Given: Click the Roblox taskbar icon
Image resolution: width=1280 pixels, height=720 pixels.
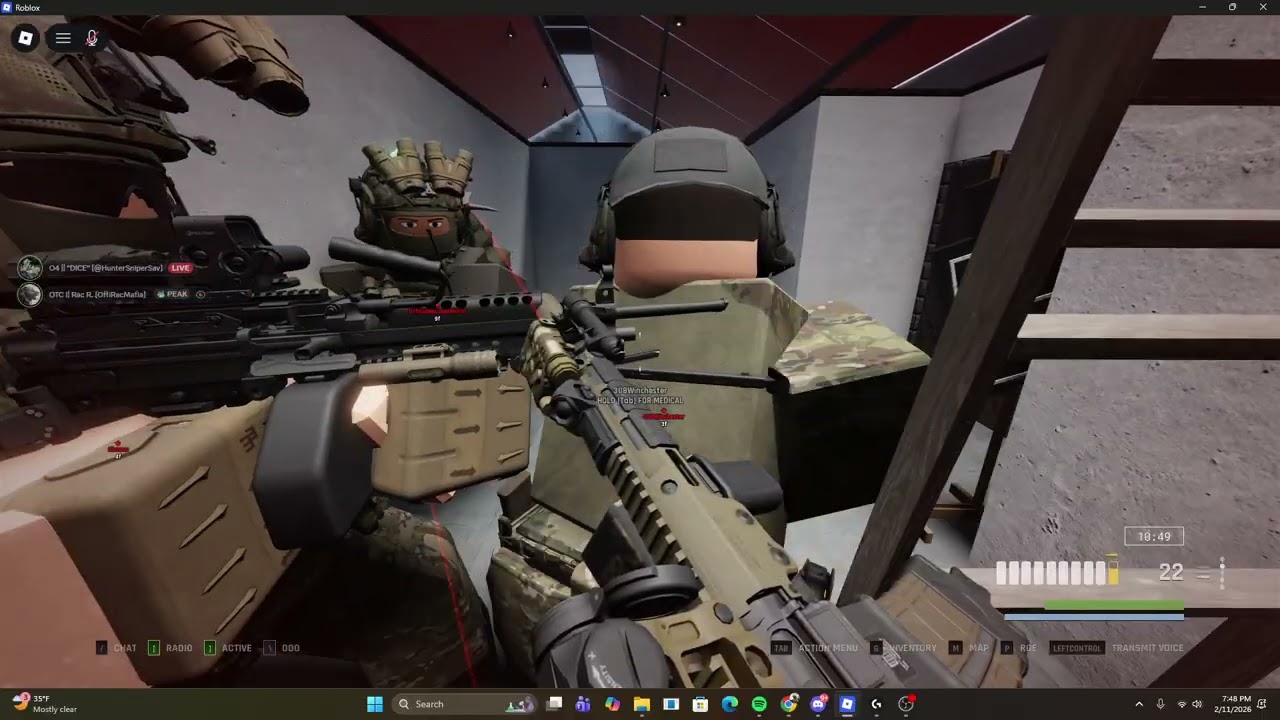Looking at the screenshot, I should (847, 704).
